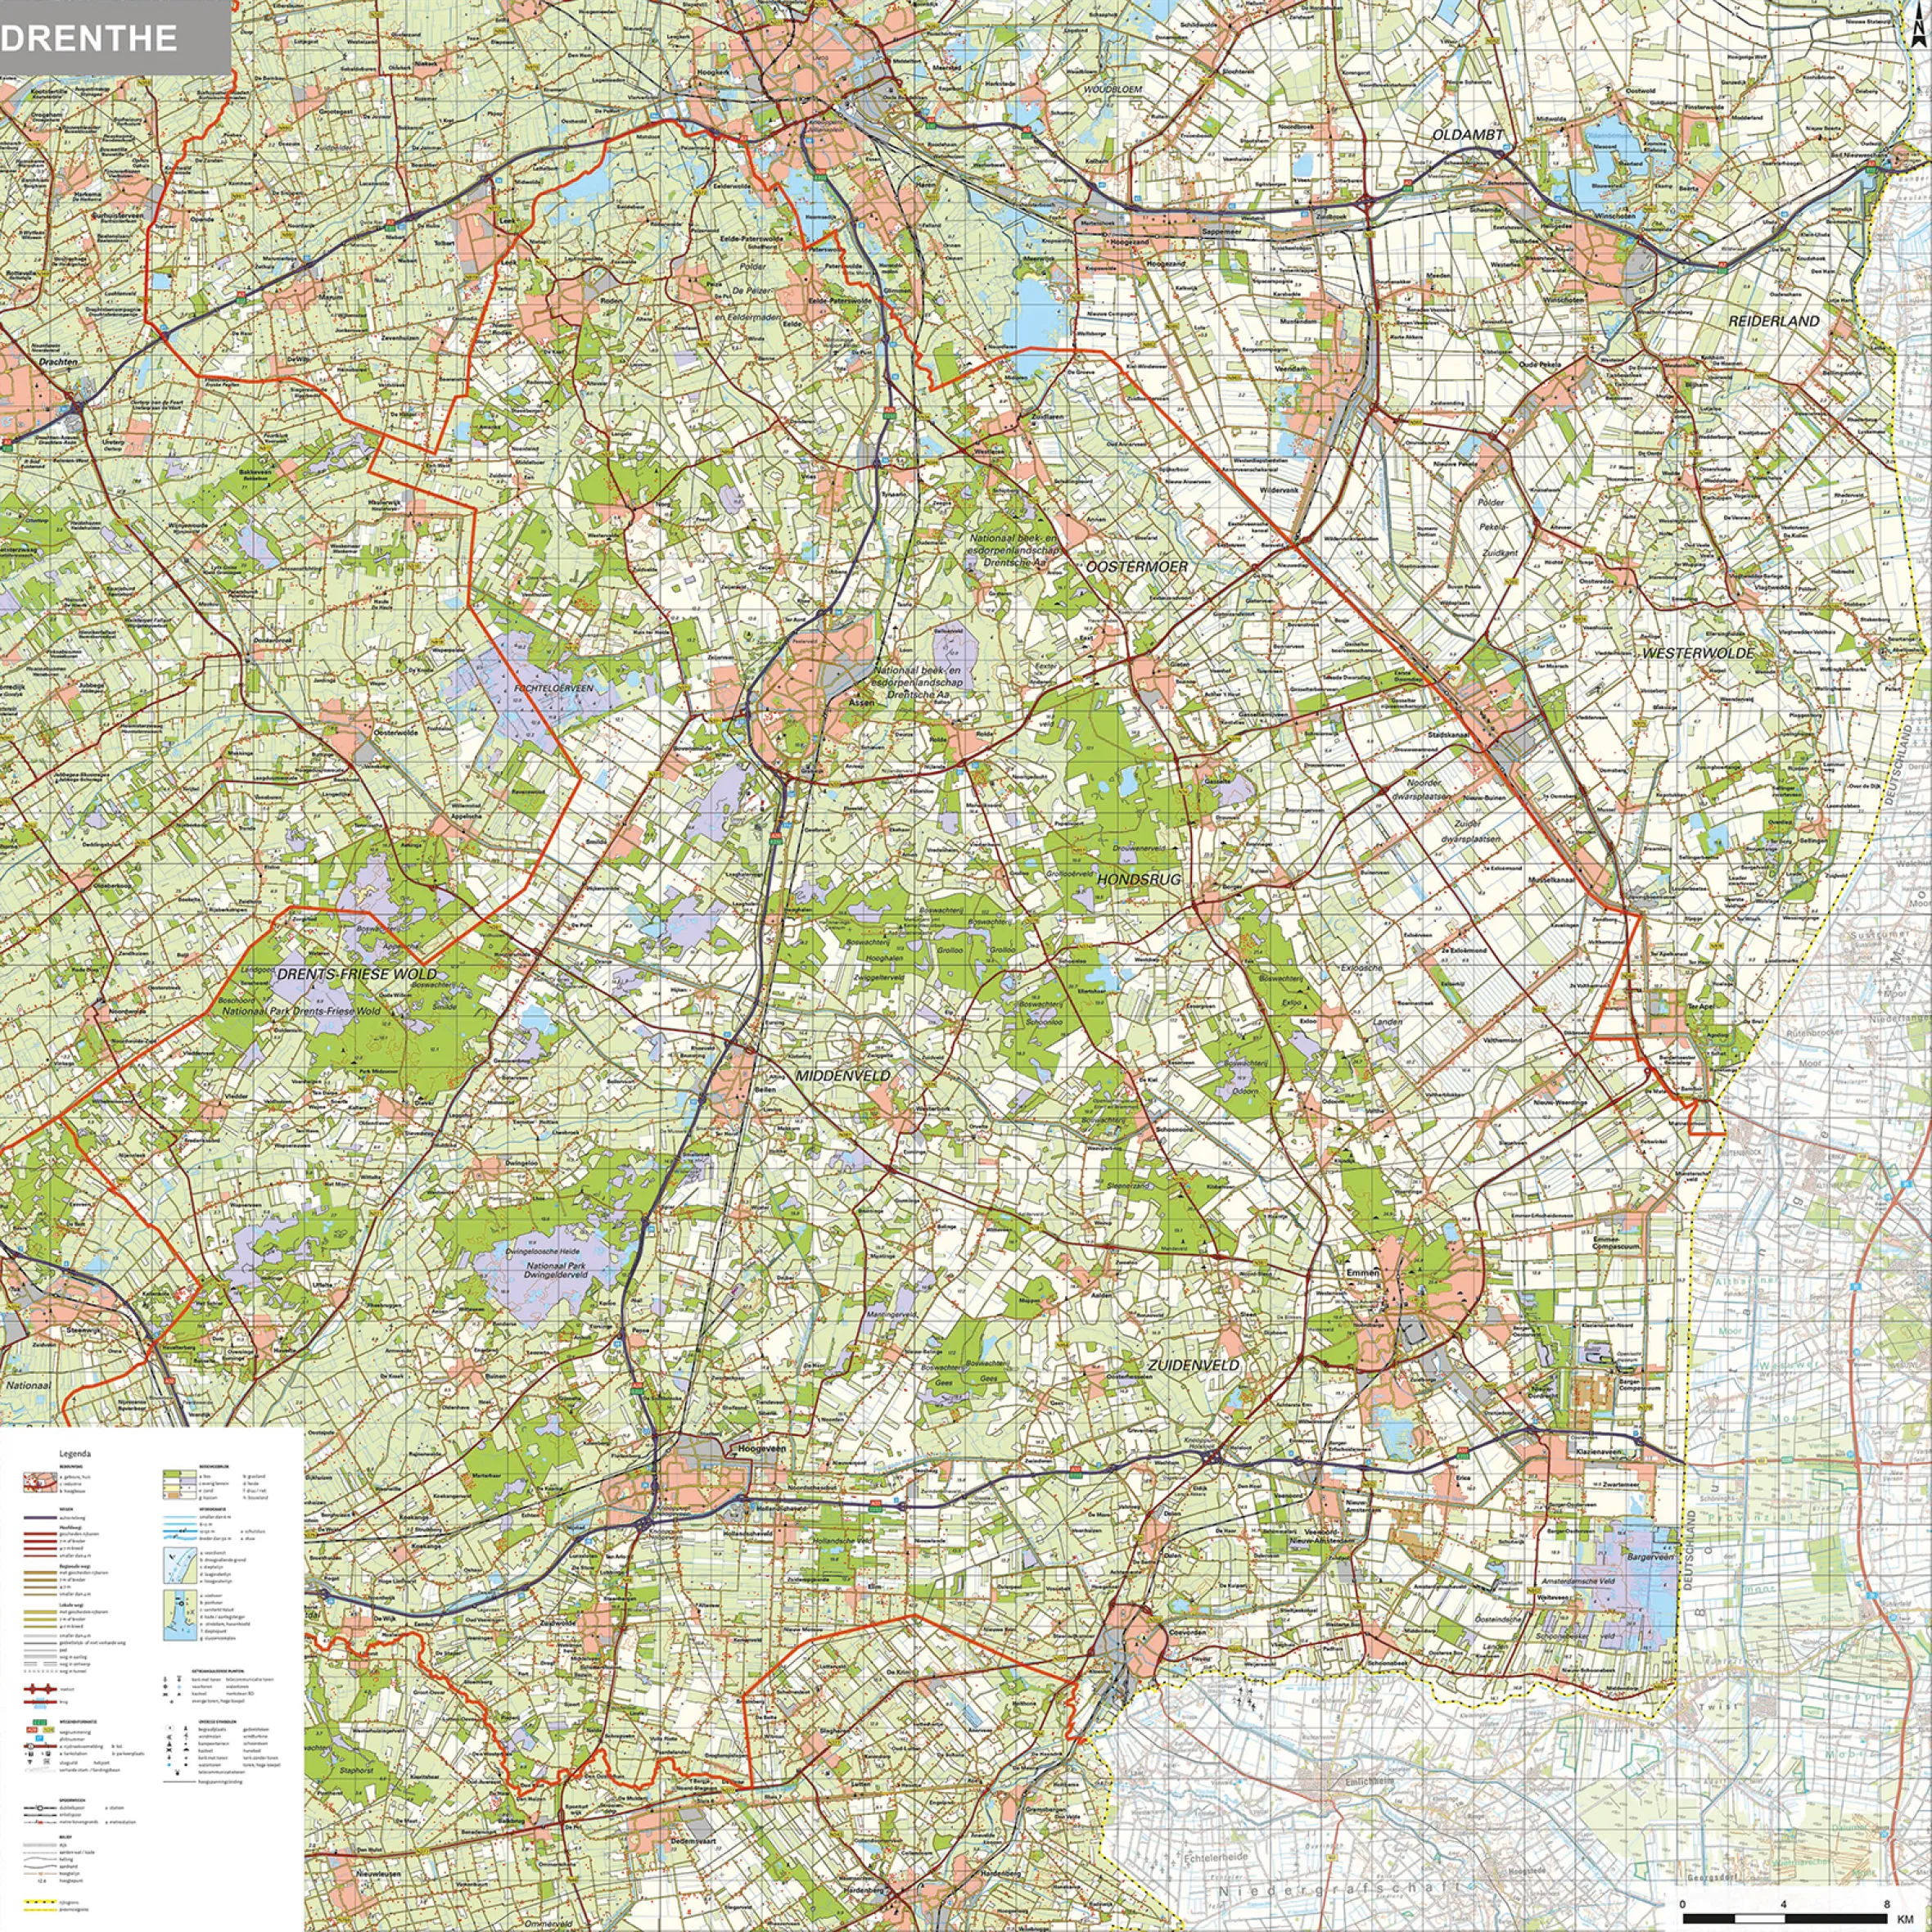This screenshot has width=1932, height=1932.
Task: Select the ZUIDENVELD region label
Action: click(x=1193, y=1365)
